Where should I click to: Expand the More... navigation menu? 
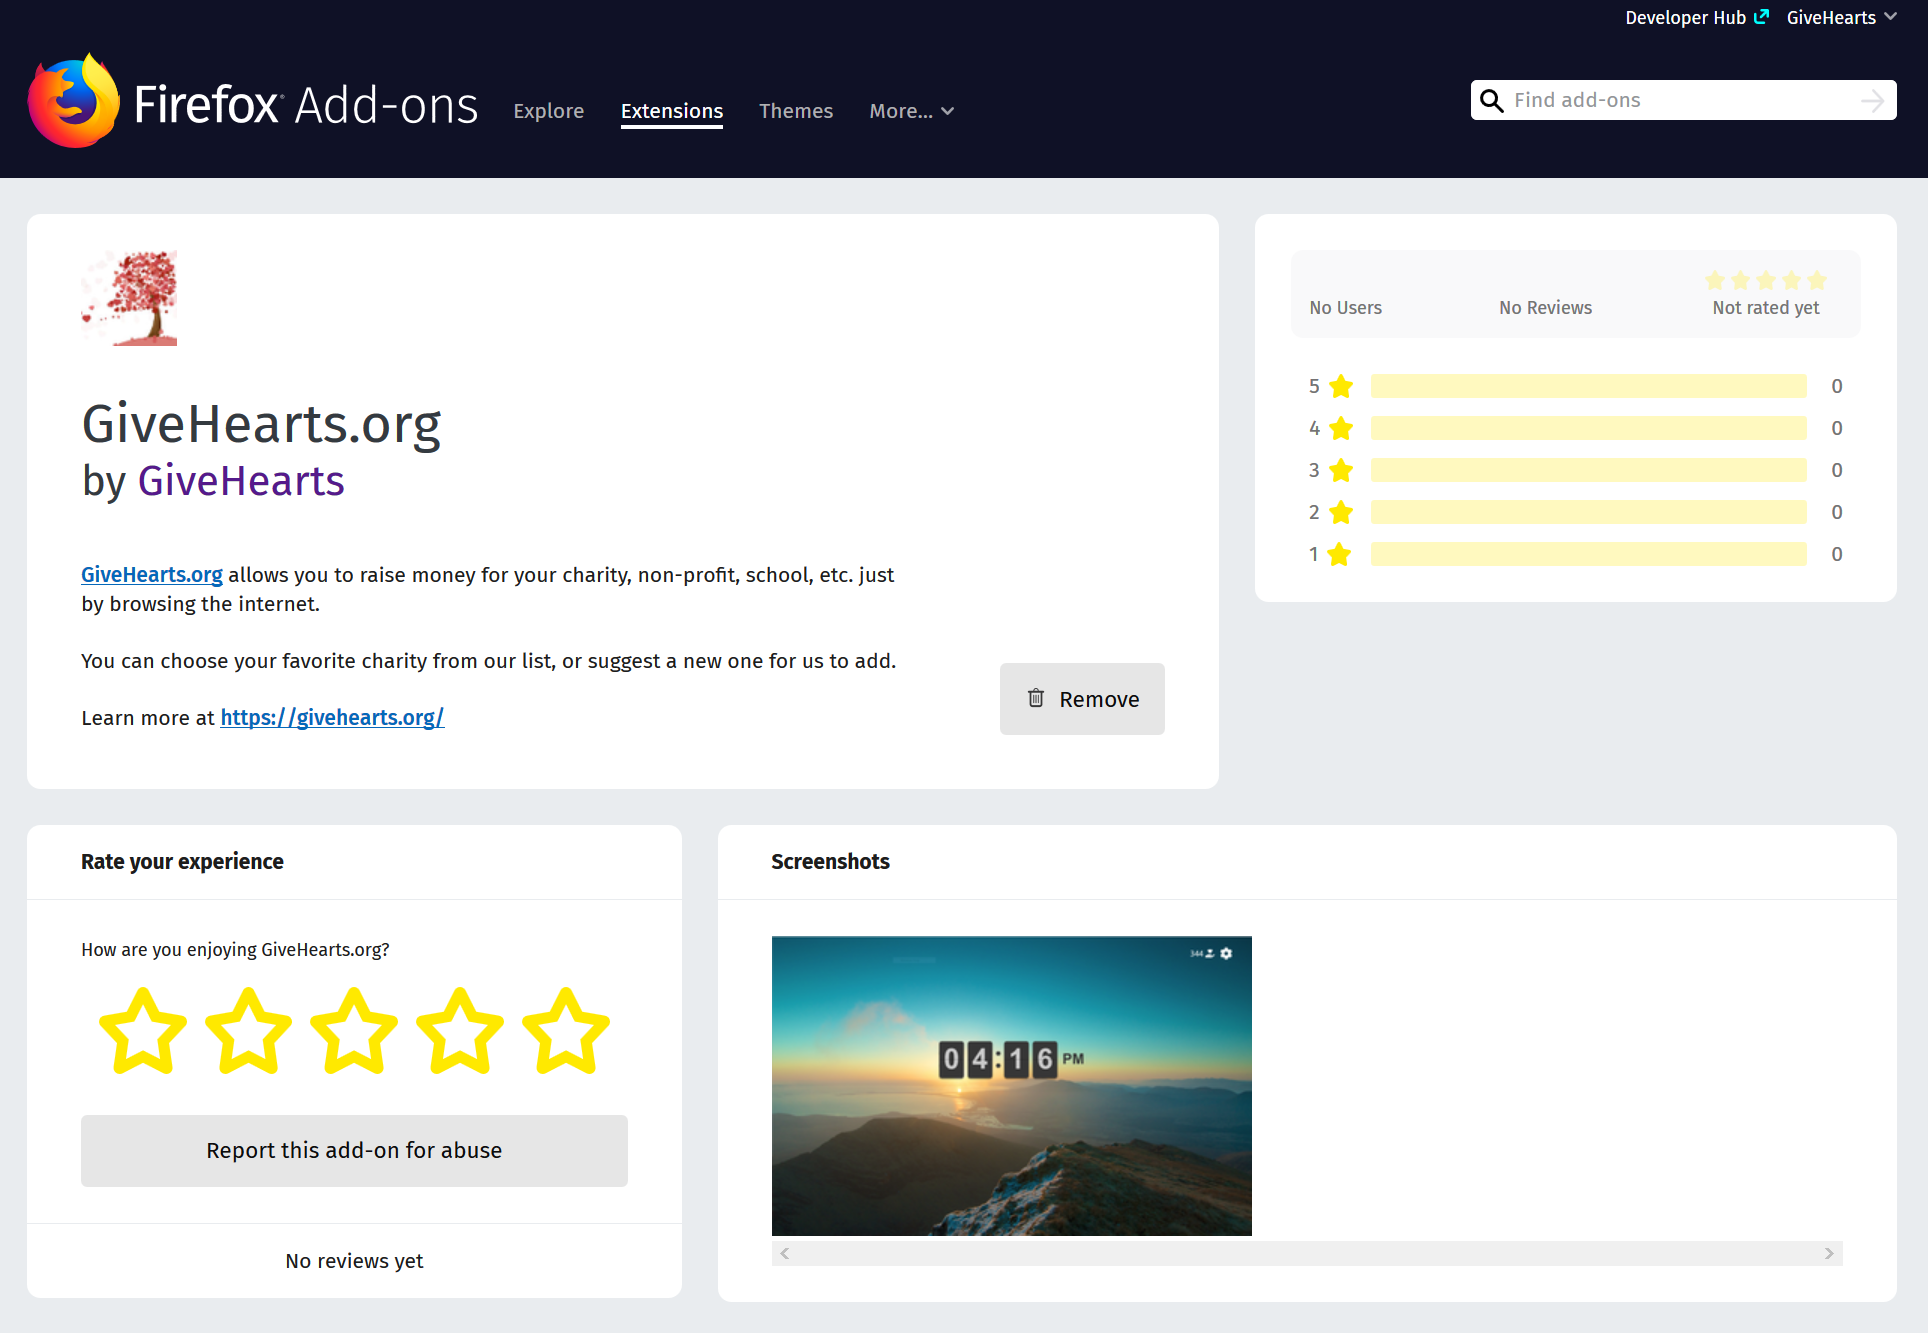pyautogui.click(x=911, y=111)
